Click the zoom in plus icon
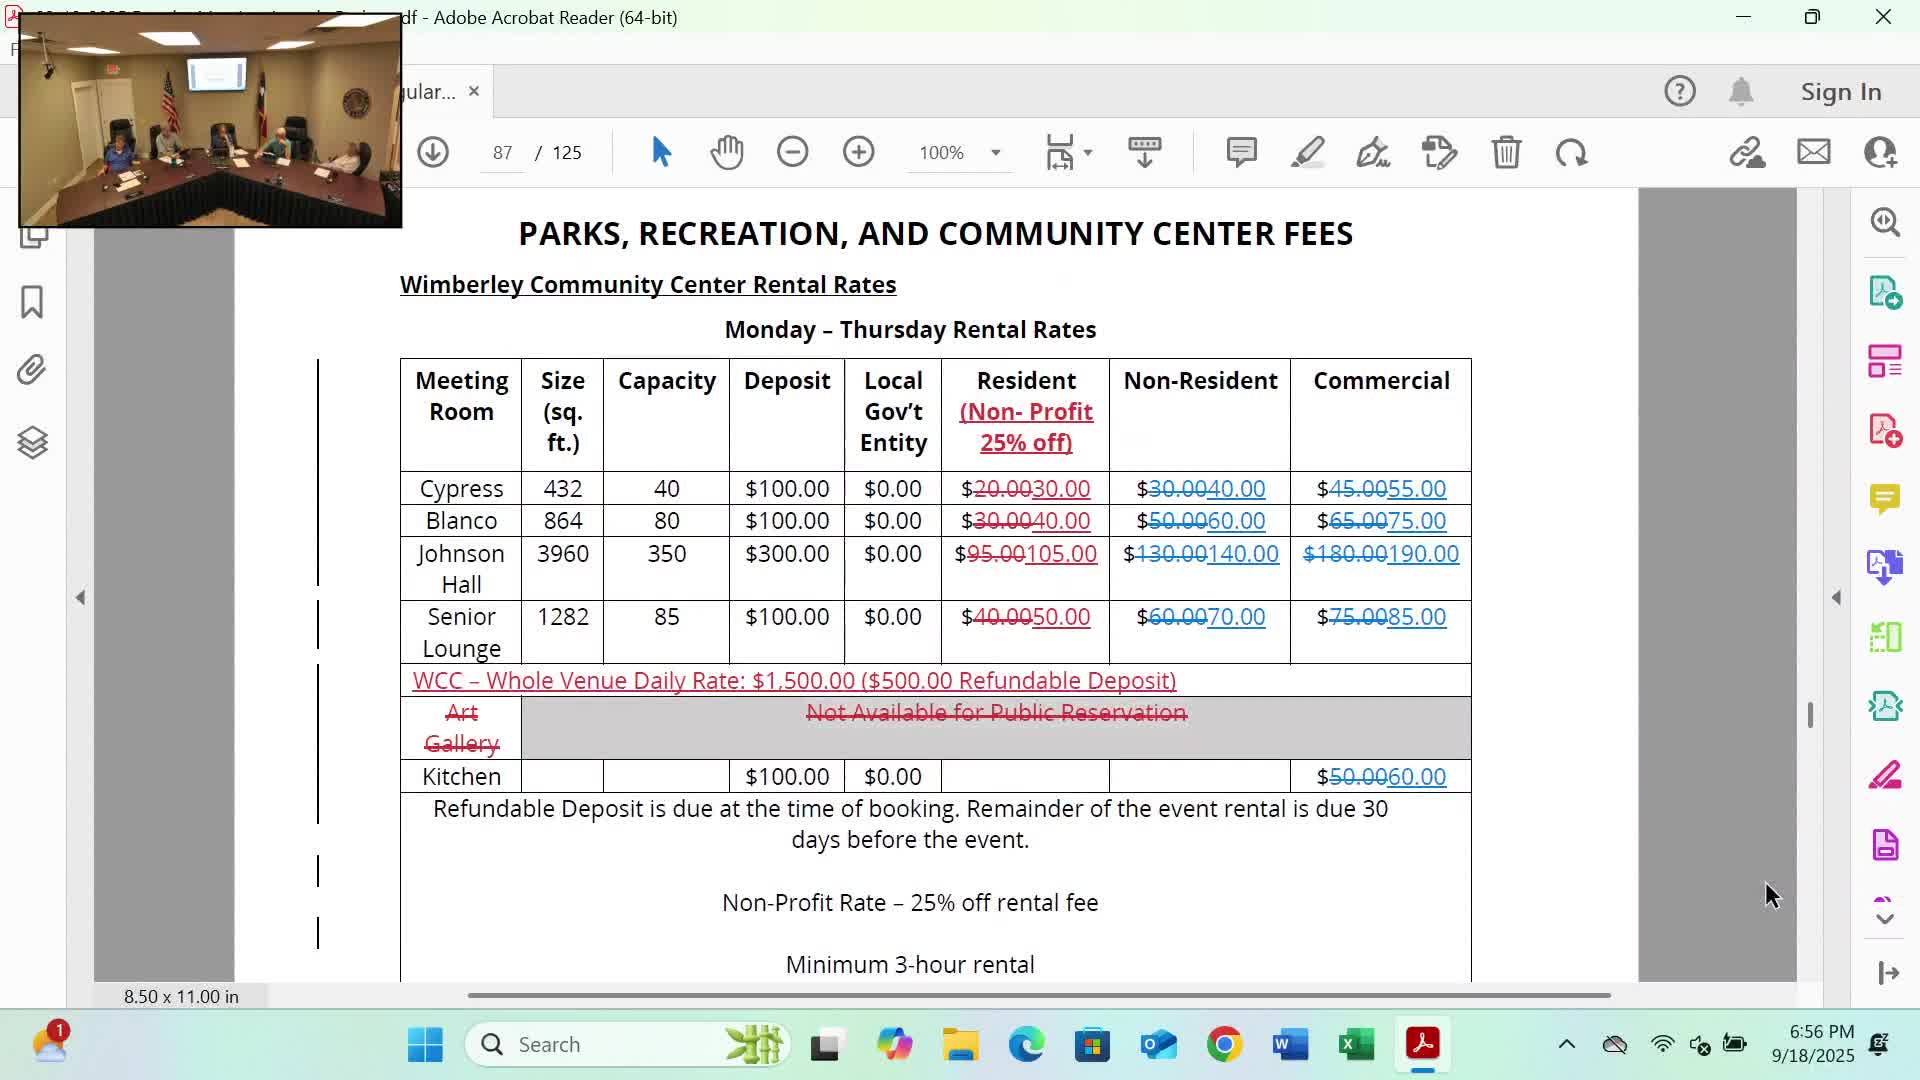Image resolution: width=1920 pixels, height=1080 pixels. click(x=858, y=152)
